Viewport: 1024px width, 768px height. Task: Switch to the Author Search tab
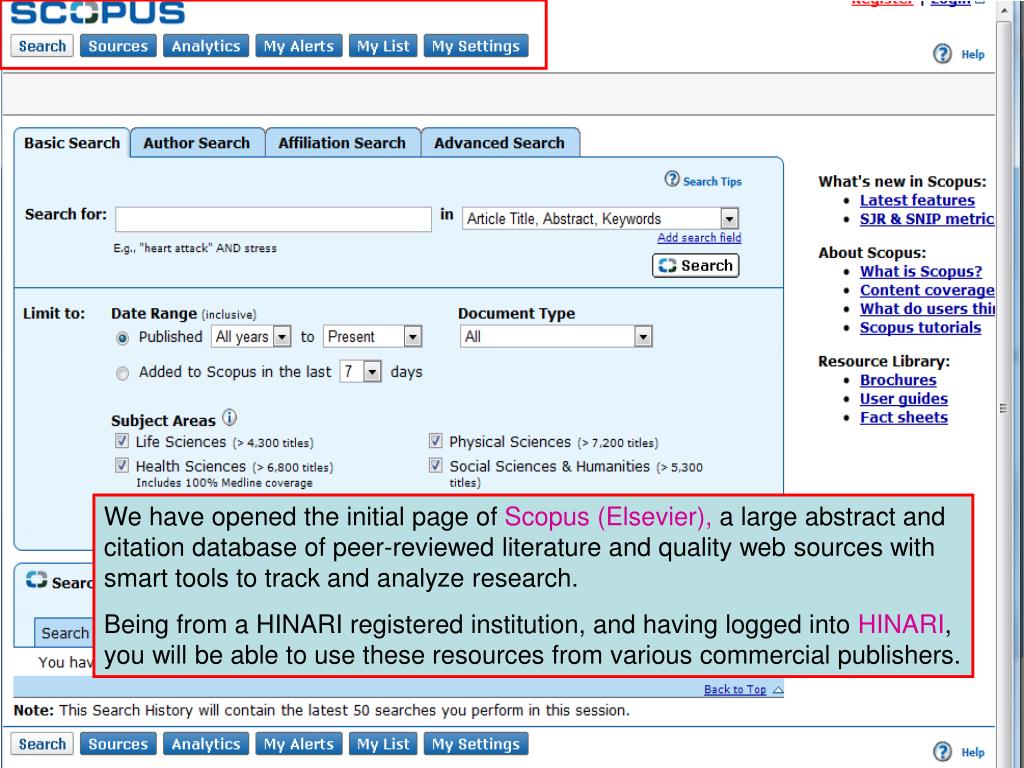point(197,143)
